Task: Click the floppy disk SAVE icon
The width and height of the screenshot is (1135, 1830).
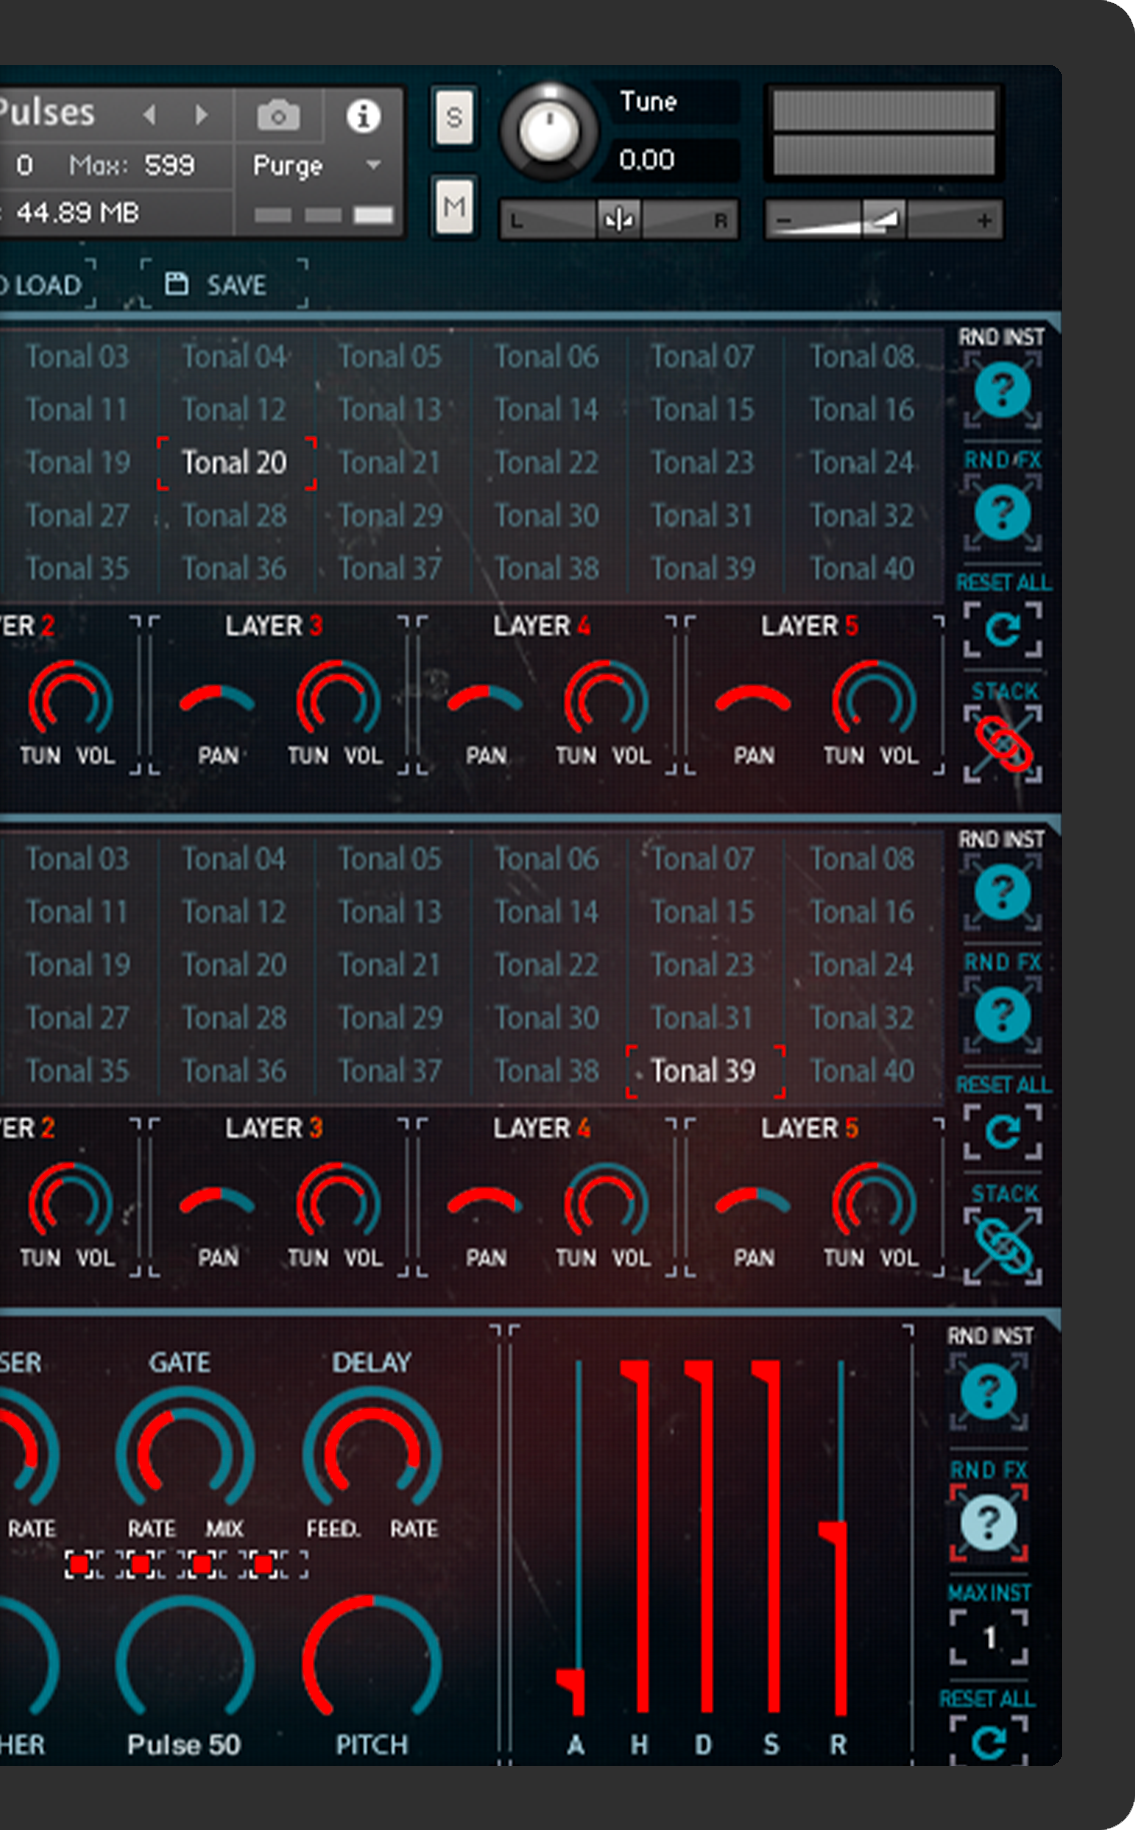Action: [x=177, y=284]
